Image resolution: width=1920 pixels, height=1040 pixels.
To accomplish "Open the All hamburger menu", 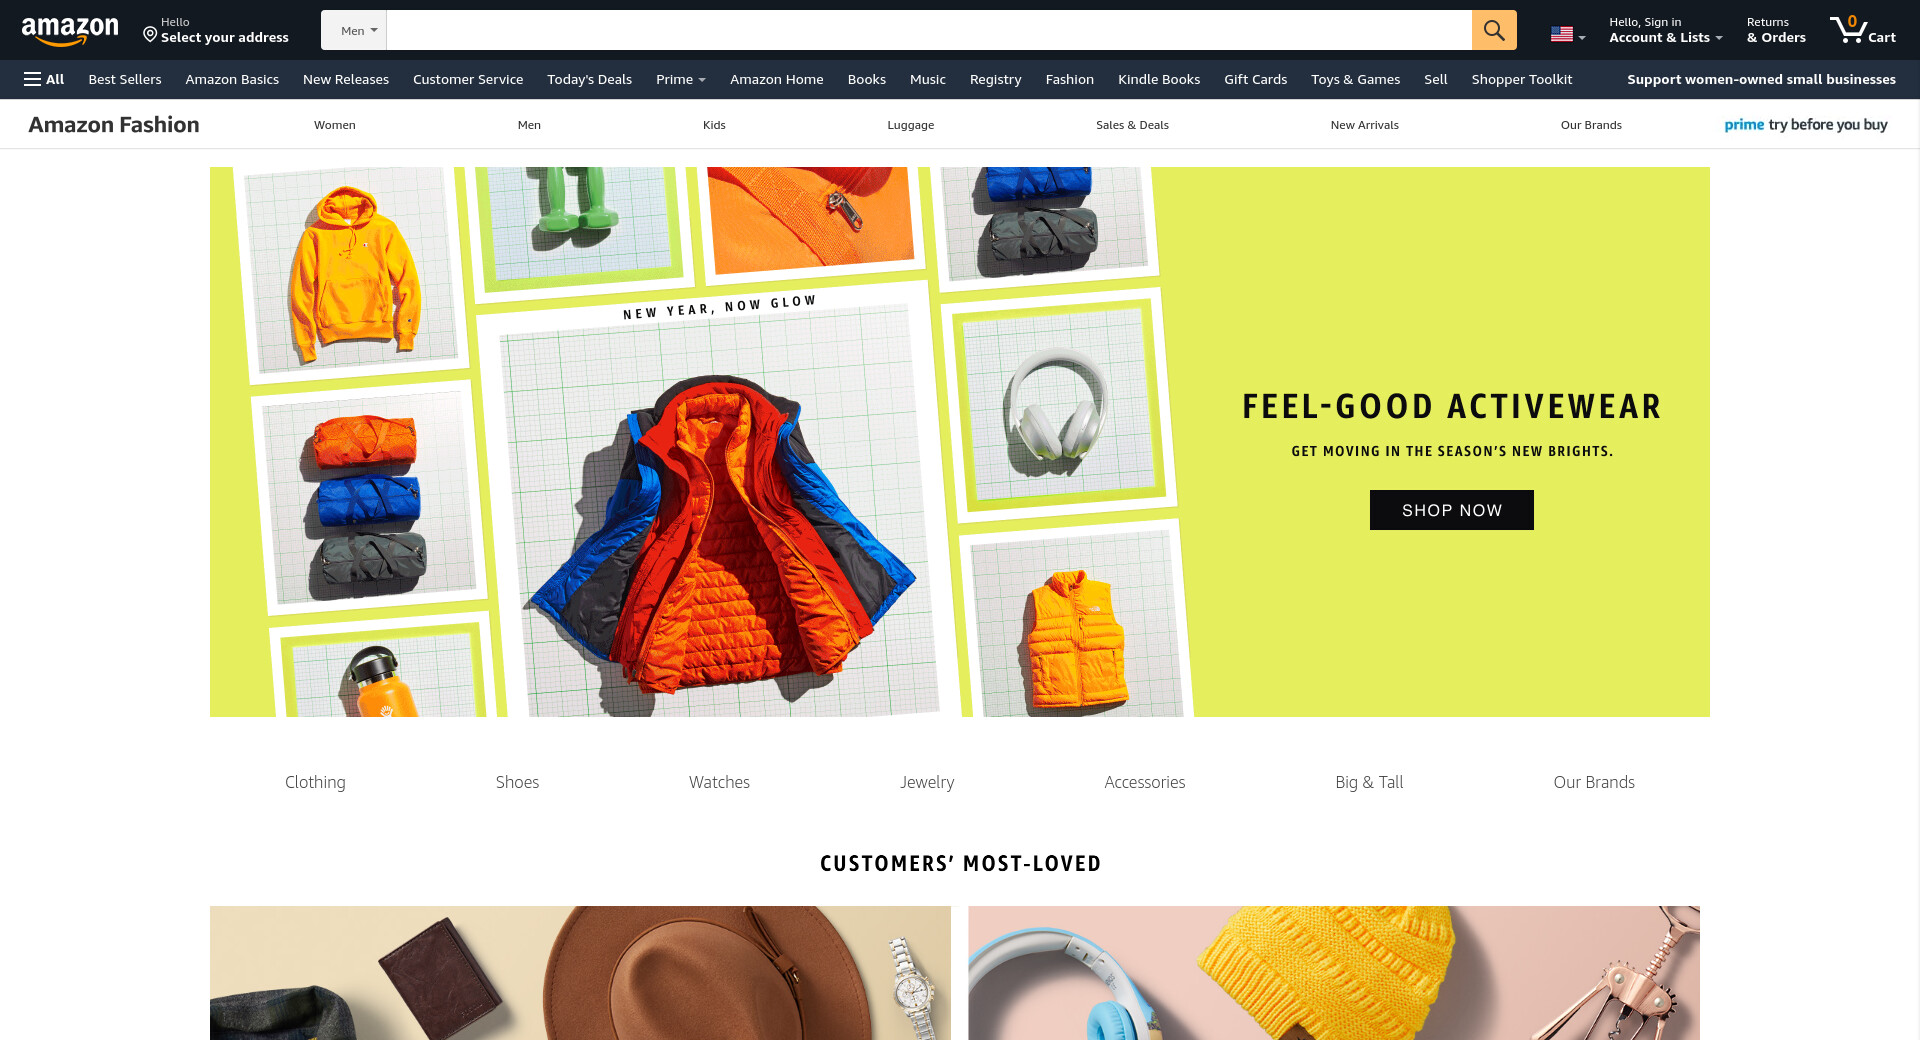I will (44, 79).
